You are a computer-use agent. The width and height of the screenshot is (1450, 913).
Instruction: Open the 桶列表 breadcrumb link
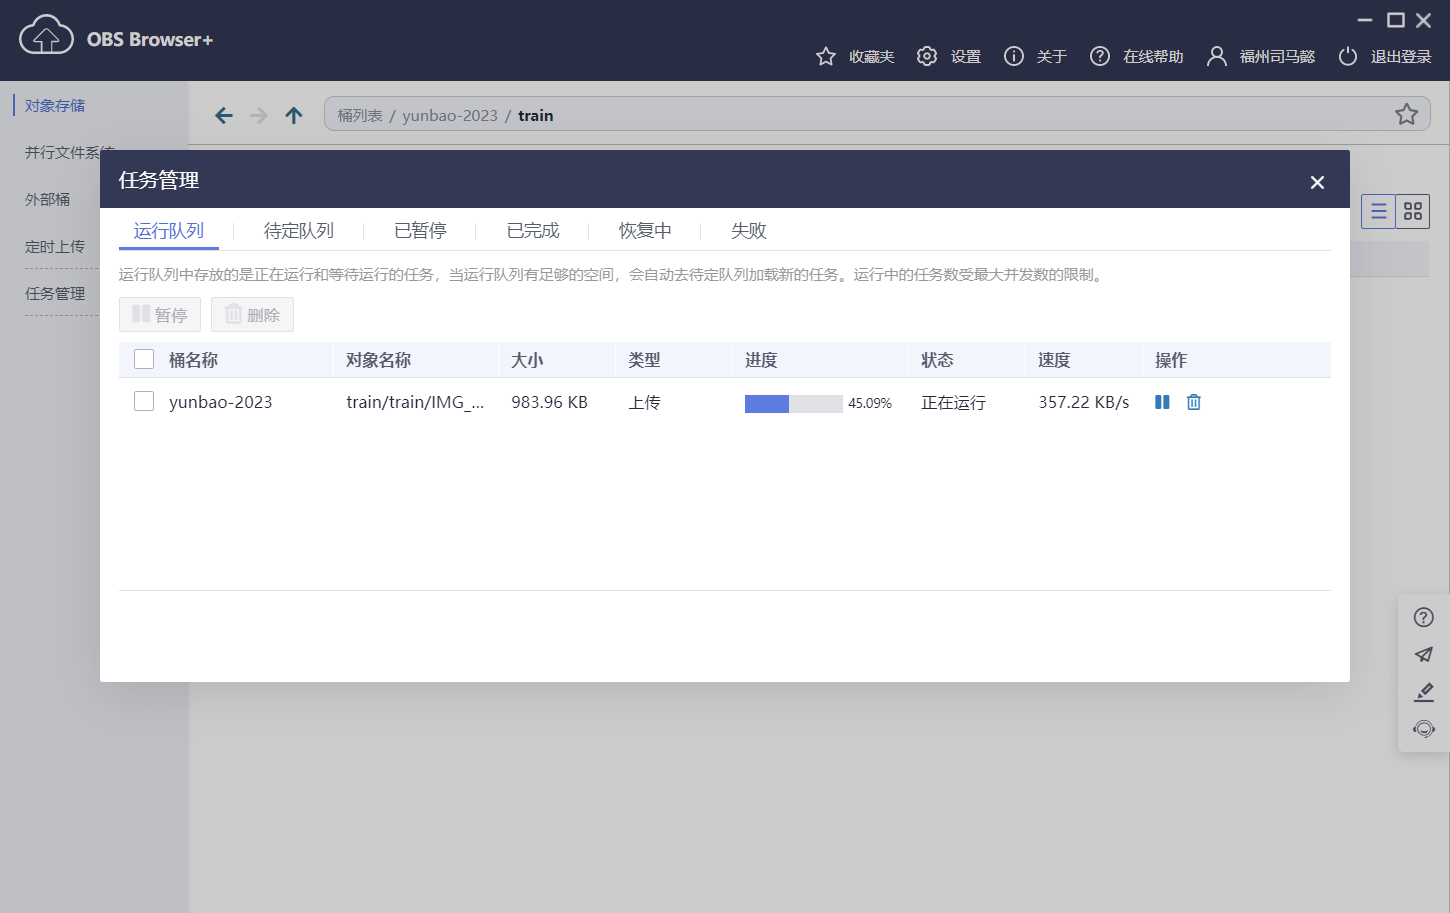pos(359,114)
